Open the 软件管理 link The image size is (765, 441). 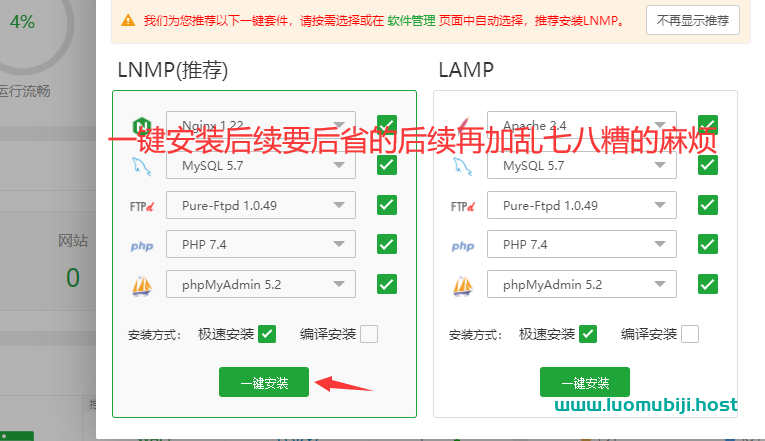[411, 20]
